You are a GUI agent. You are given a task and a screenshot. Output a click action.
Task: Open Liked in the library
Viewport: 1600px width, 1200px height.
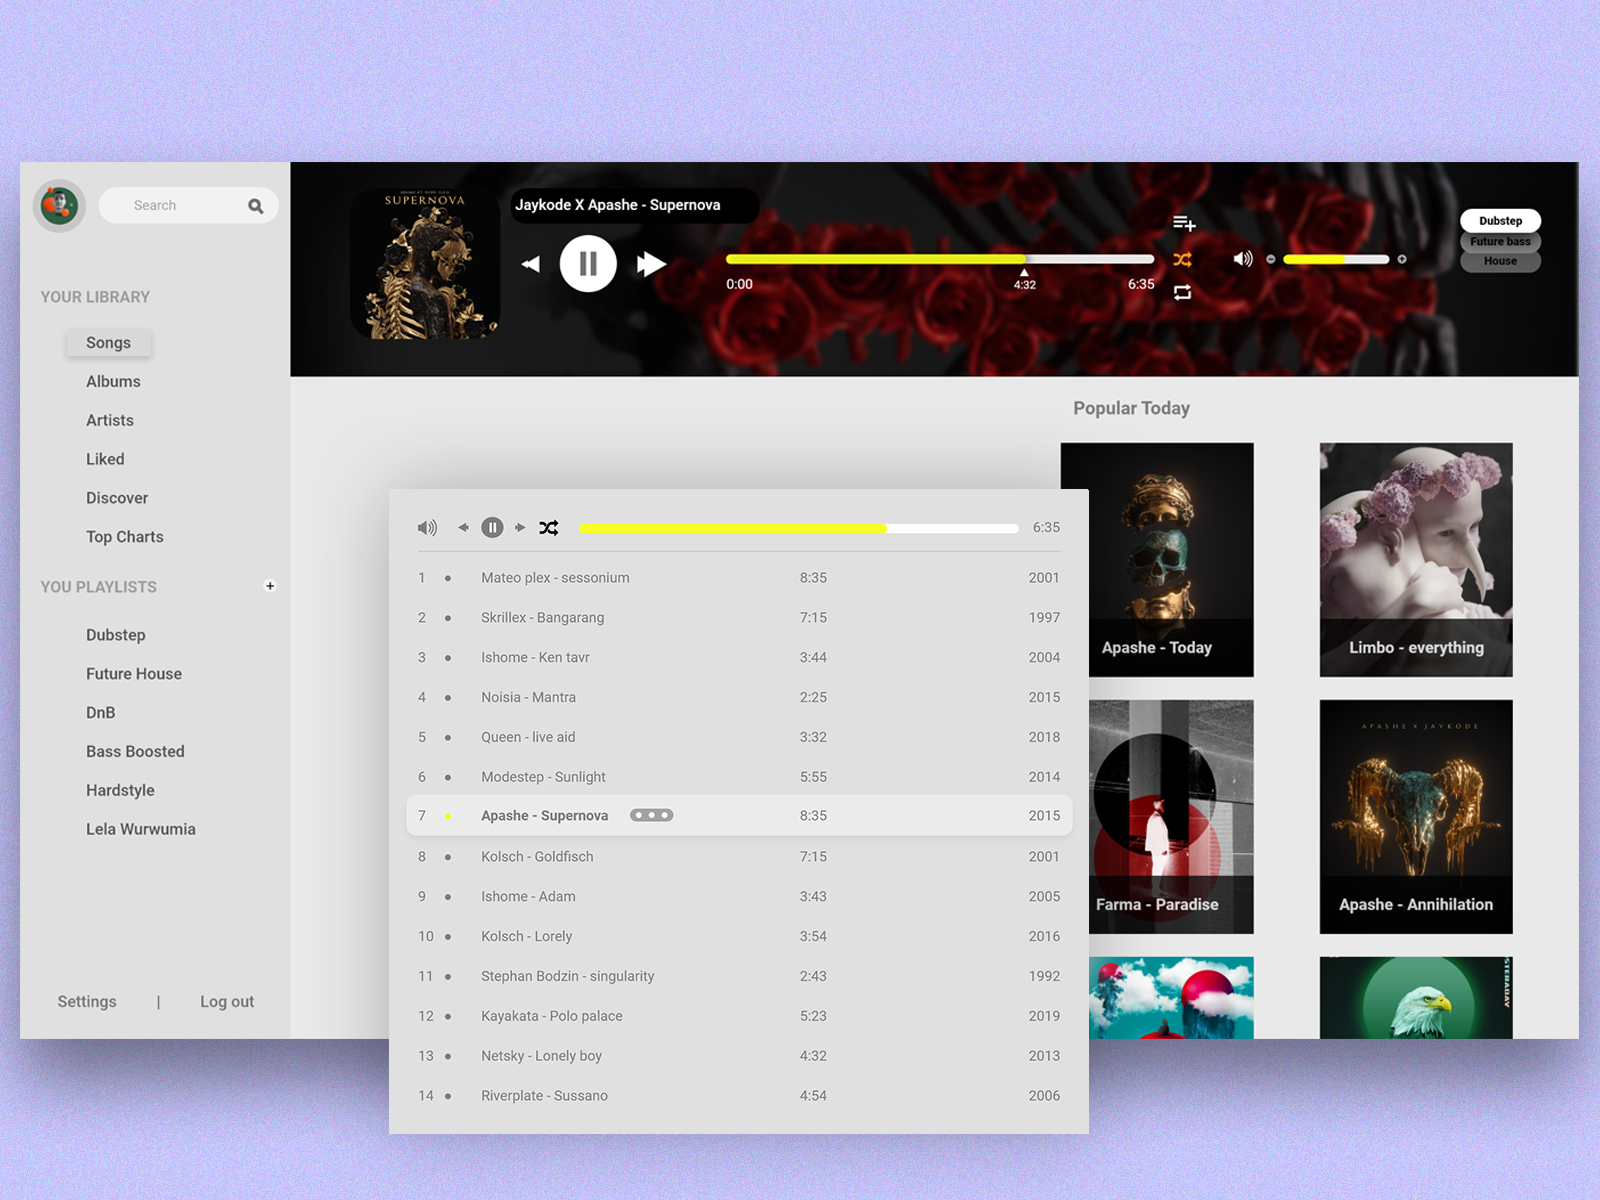pos(105,459)
